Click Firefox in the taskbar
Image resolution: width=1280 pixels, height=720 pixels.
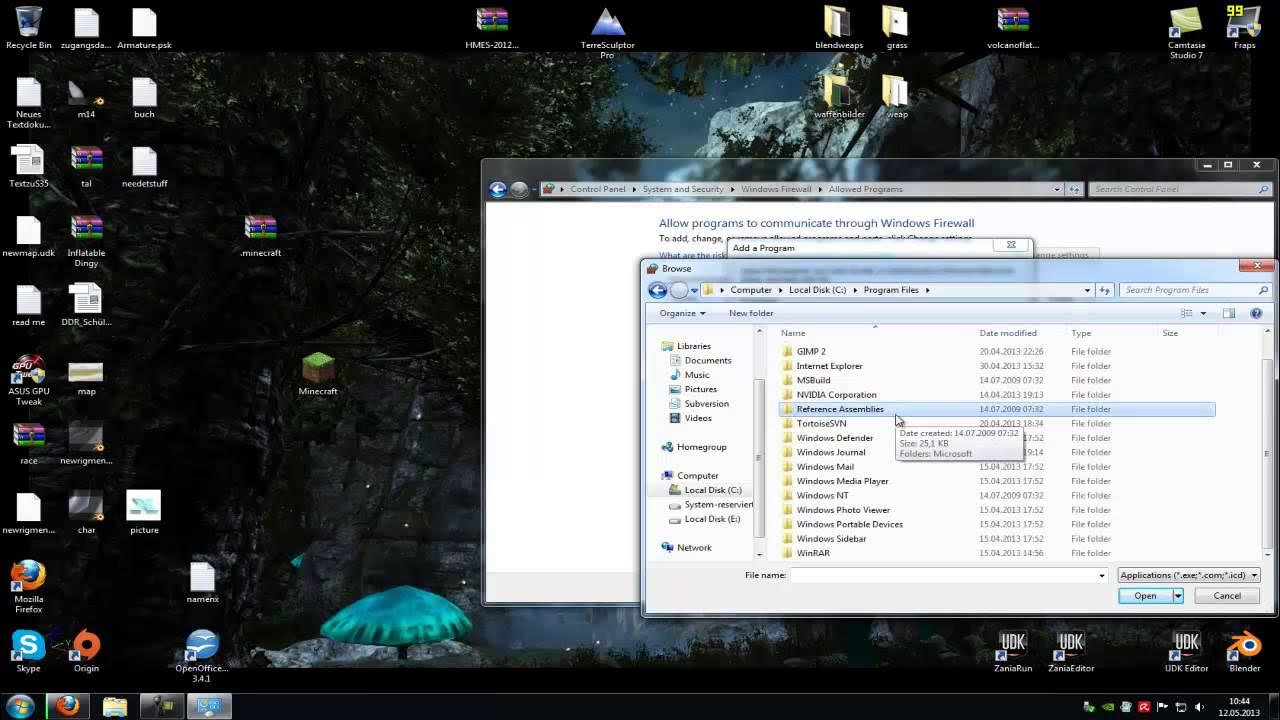click(x=67, y=706)
